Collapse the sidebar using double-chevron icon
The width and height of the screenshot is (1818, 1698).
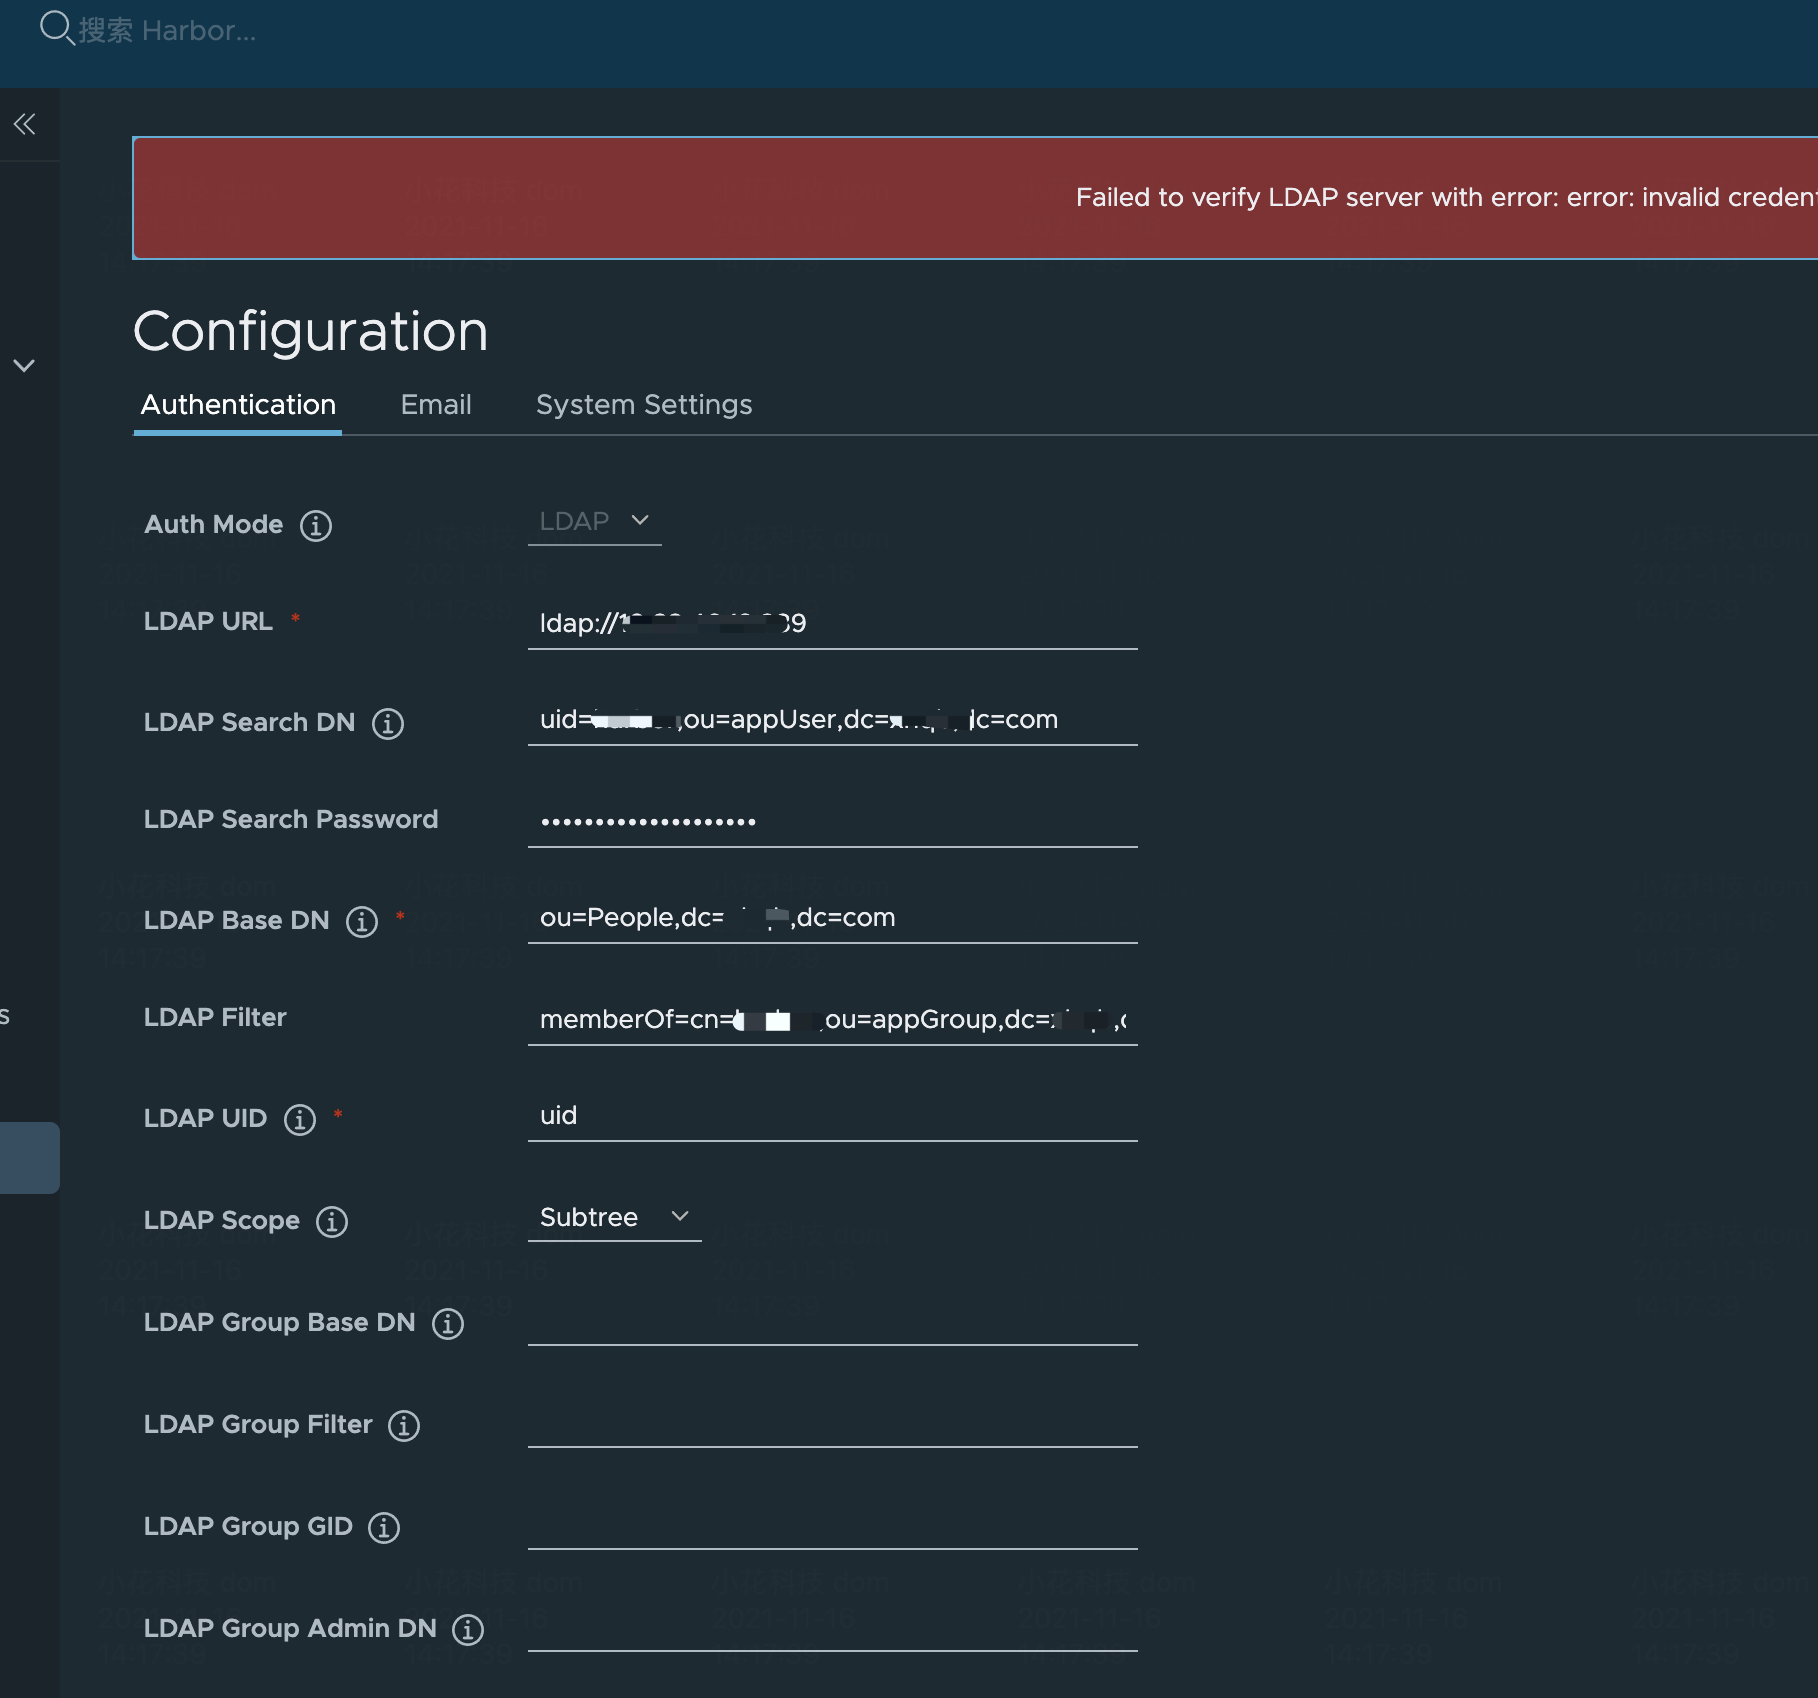24,122
